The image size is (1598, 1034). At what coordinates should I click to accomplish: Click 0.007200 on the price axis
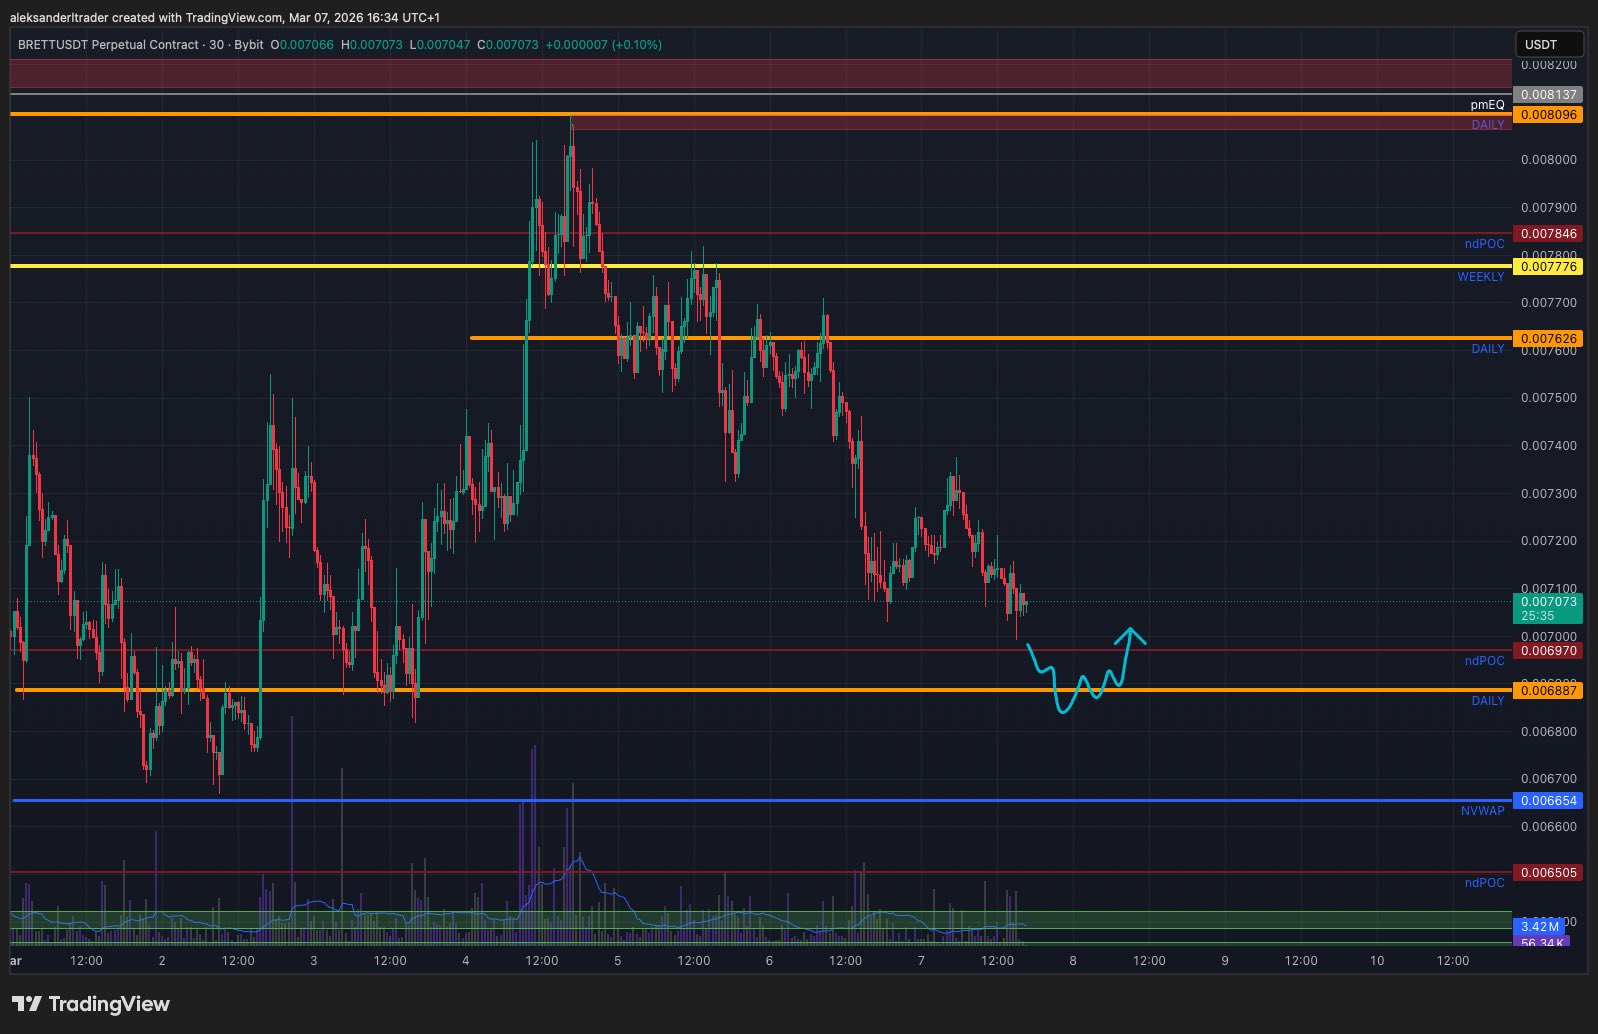[x=1548, y=541]
